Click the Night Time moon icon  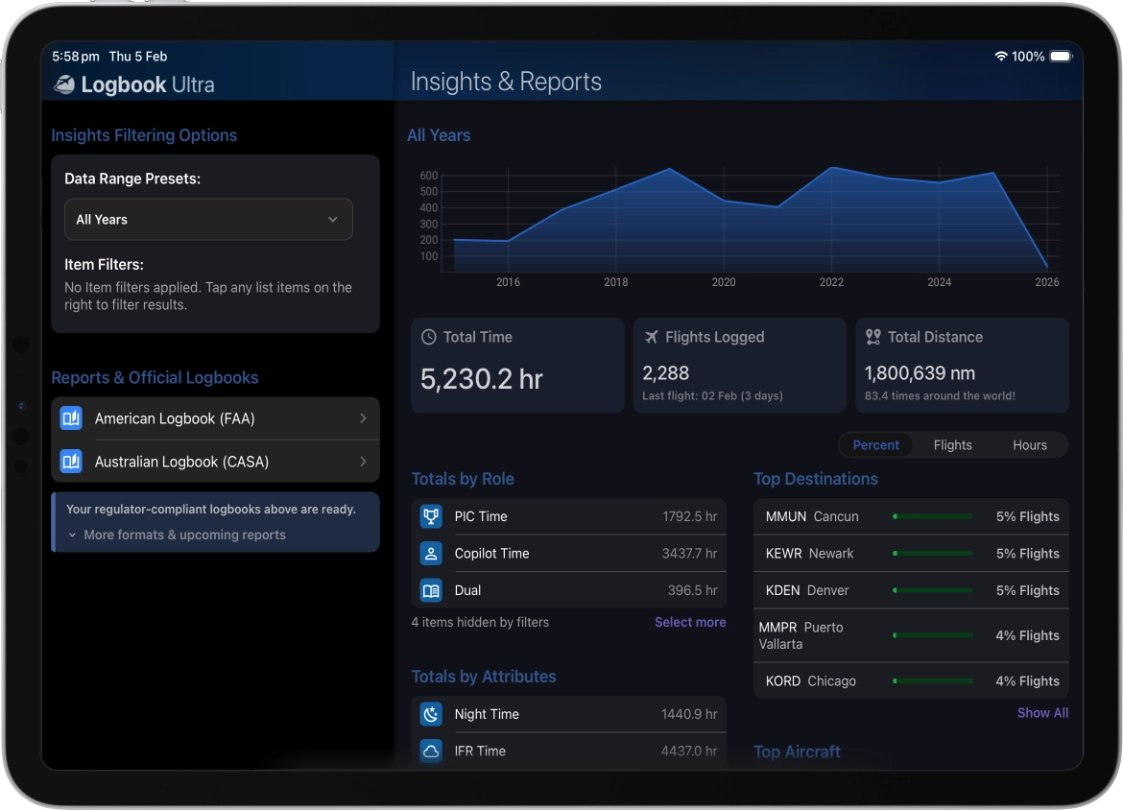[x=431, y=714]
